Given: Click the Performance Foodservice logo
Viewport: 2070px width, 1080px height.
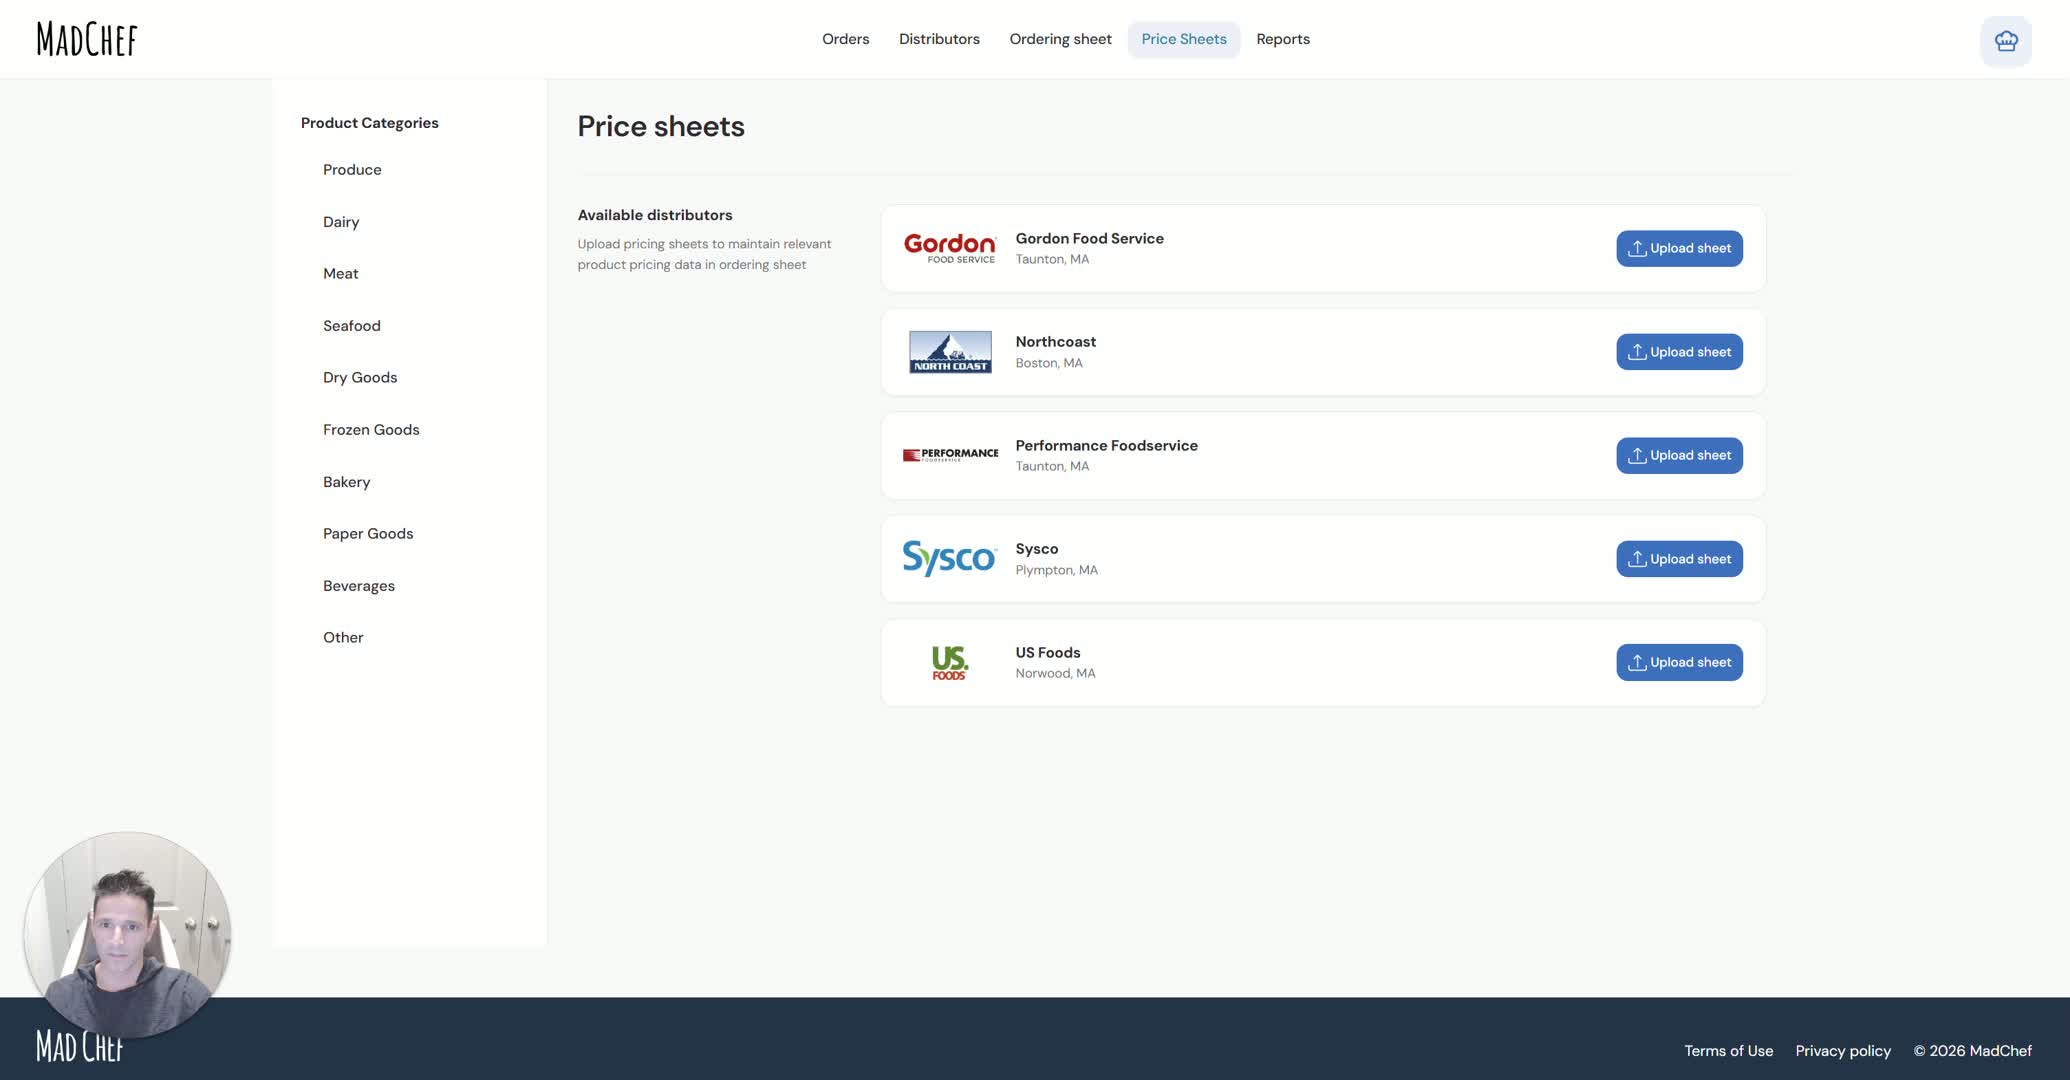Looking at the screenshot, I should (x=950, y=455).
